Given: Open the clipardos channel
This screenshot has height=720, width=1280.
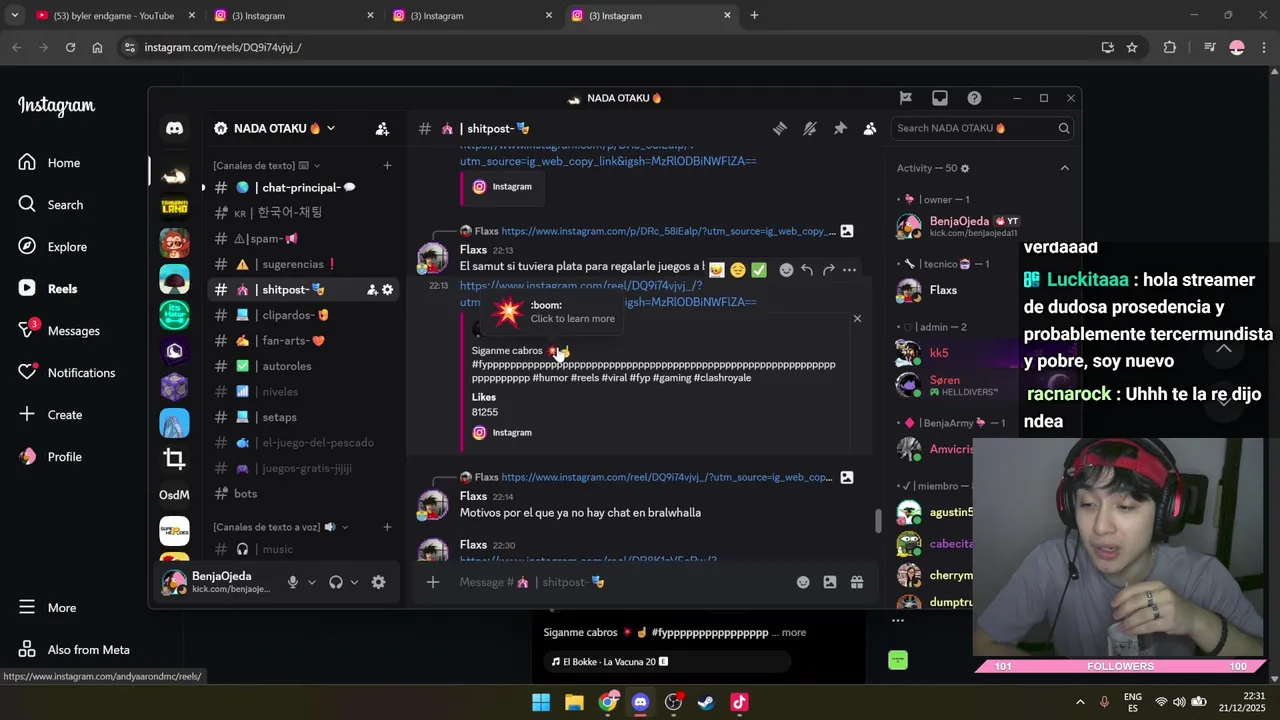Looking at the screenshot, I should coord(304,315).
